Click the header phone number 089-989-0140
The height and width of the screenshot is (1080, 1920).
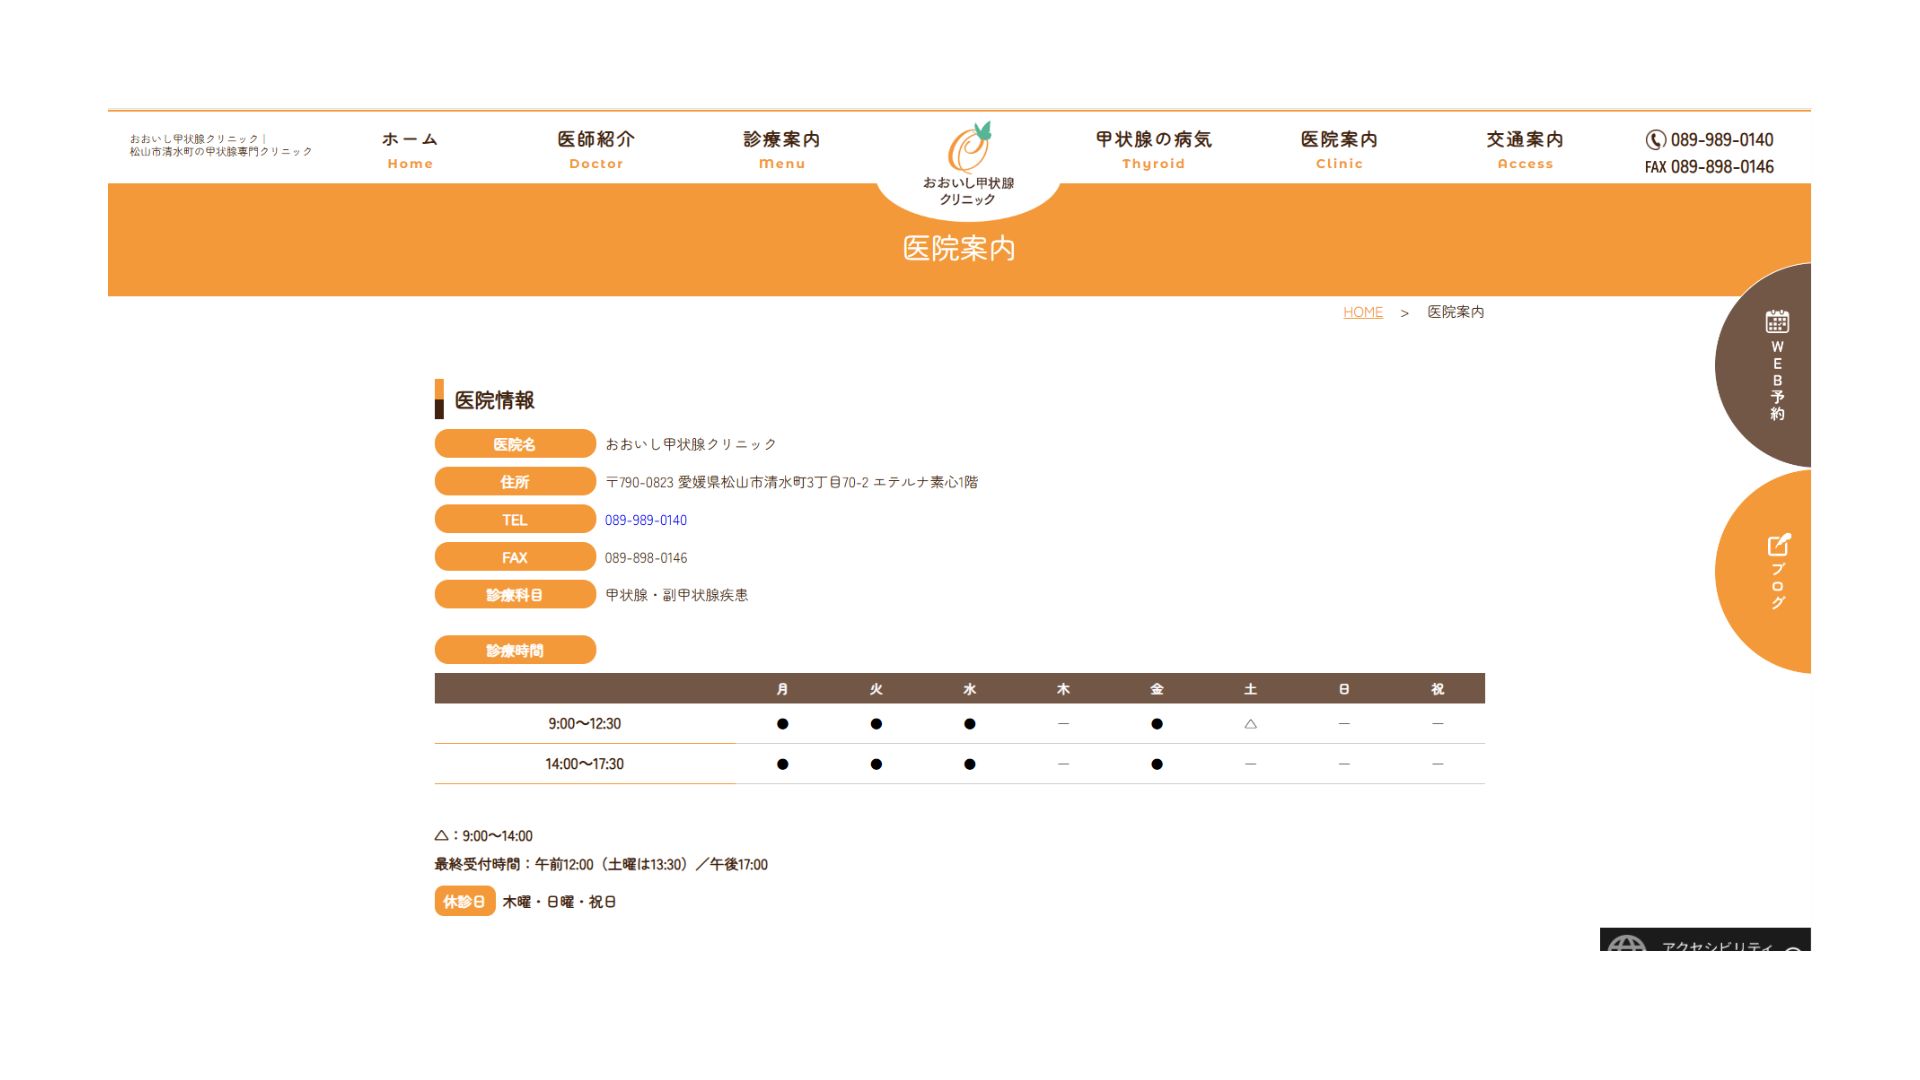click(x=1721, y=140)
